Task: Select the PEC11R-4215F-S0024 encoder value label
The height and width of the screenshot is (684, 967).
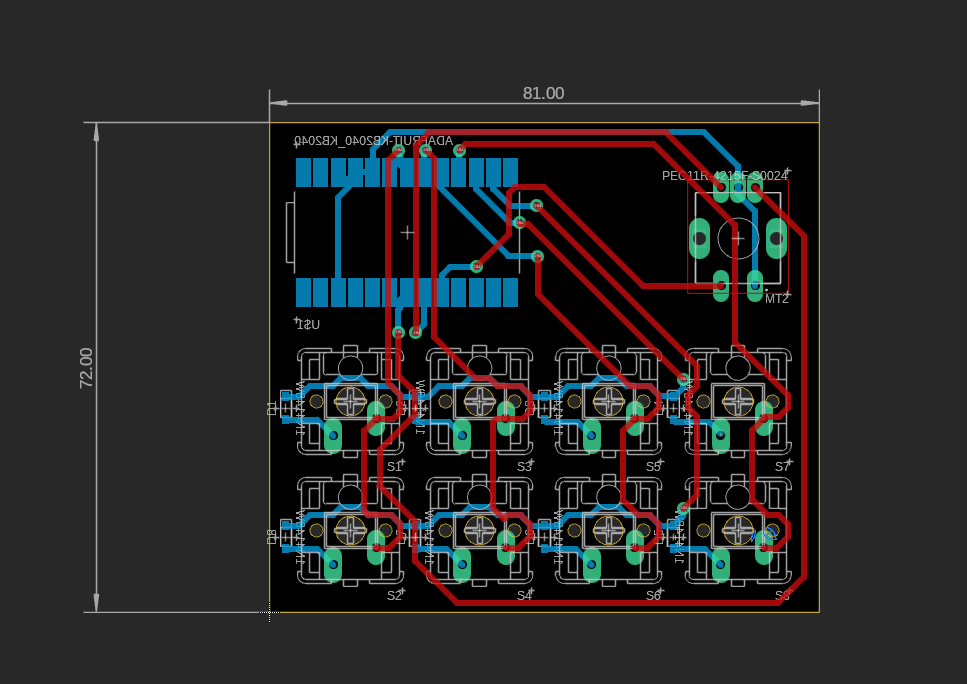Action: [724, 175]
